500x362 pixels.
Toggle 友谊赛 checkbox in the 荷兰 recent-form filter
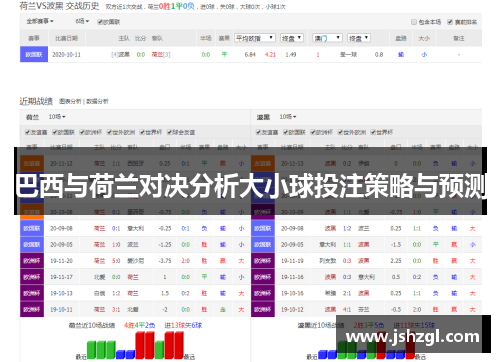28,132
